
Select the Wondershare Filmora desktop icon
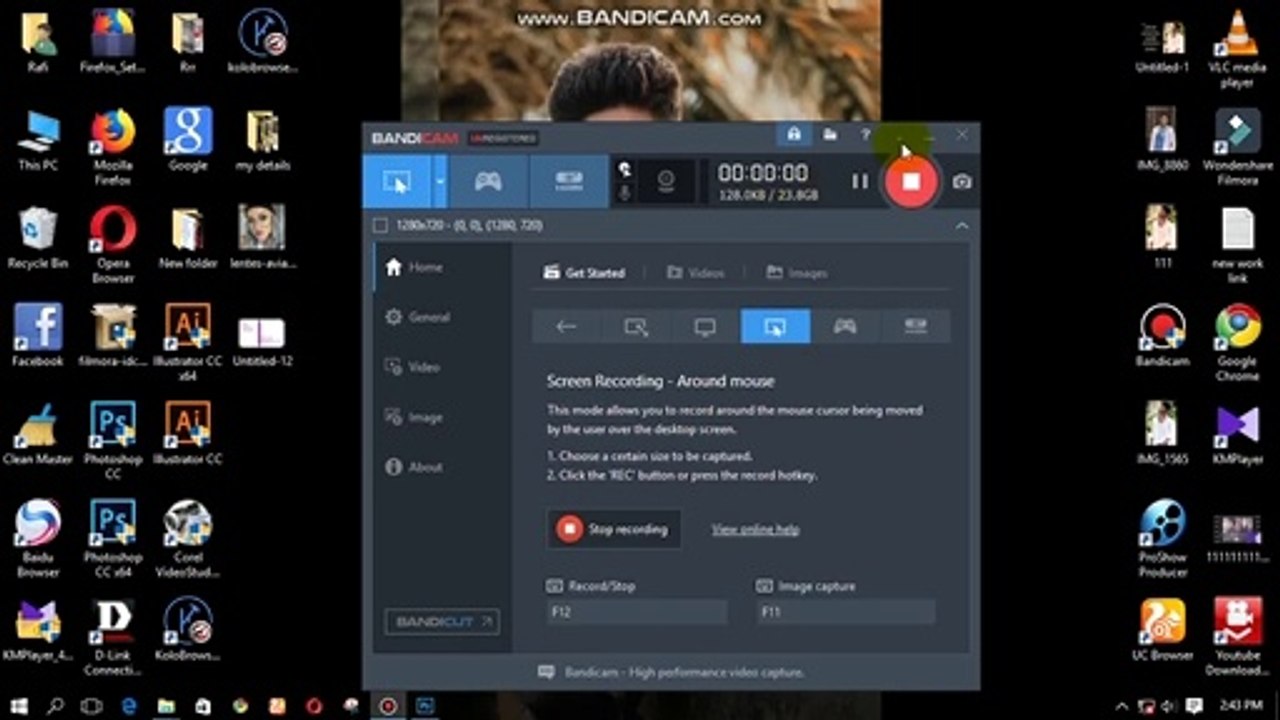pos(1237,147)
